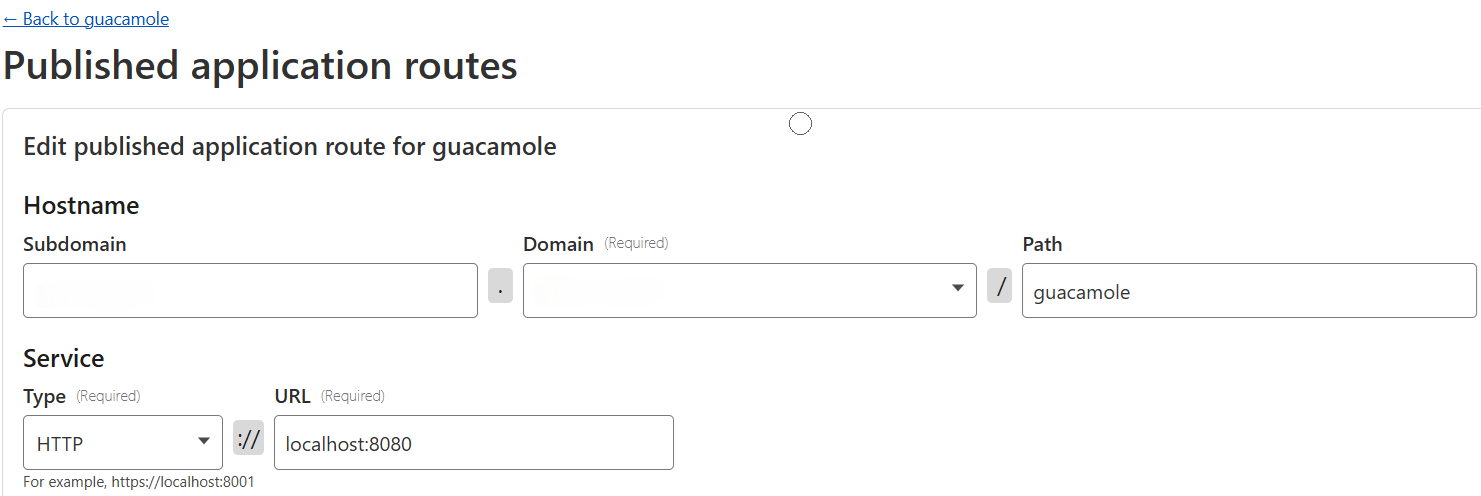Click the https://localhost:8001 example hint text
Screen dimensions: 1481x496
click(139, 482)
